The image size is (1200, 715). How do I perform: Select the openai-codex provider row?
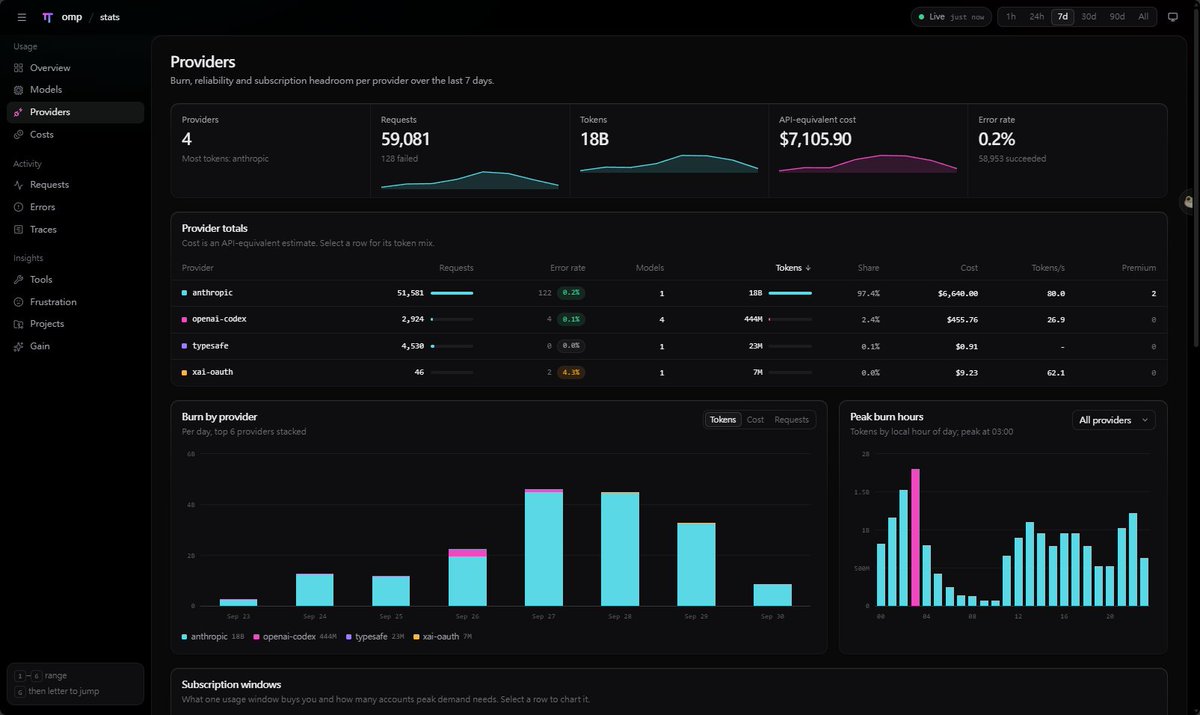point(668,319)
